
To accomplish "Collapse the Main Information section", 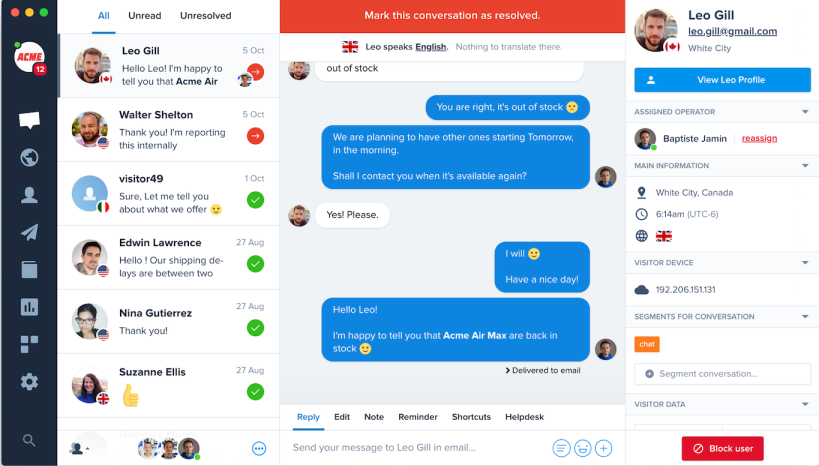I will coord(805,166).
